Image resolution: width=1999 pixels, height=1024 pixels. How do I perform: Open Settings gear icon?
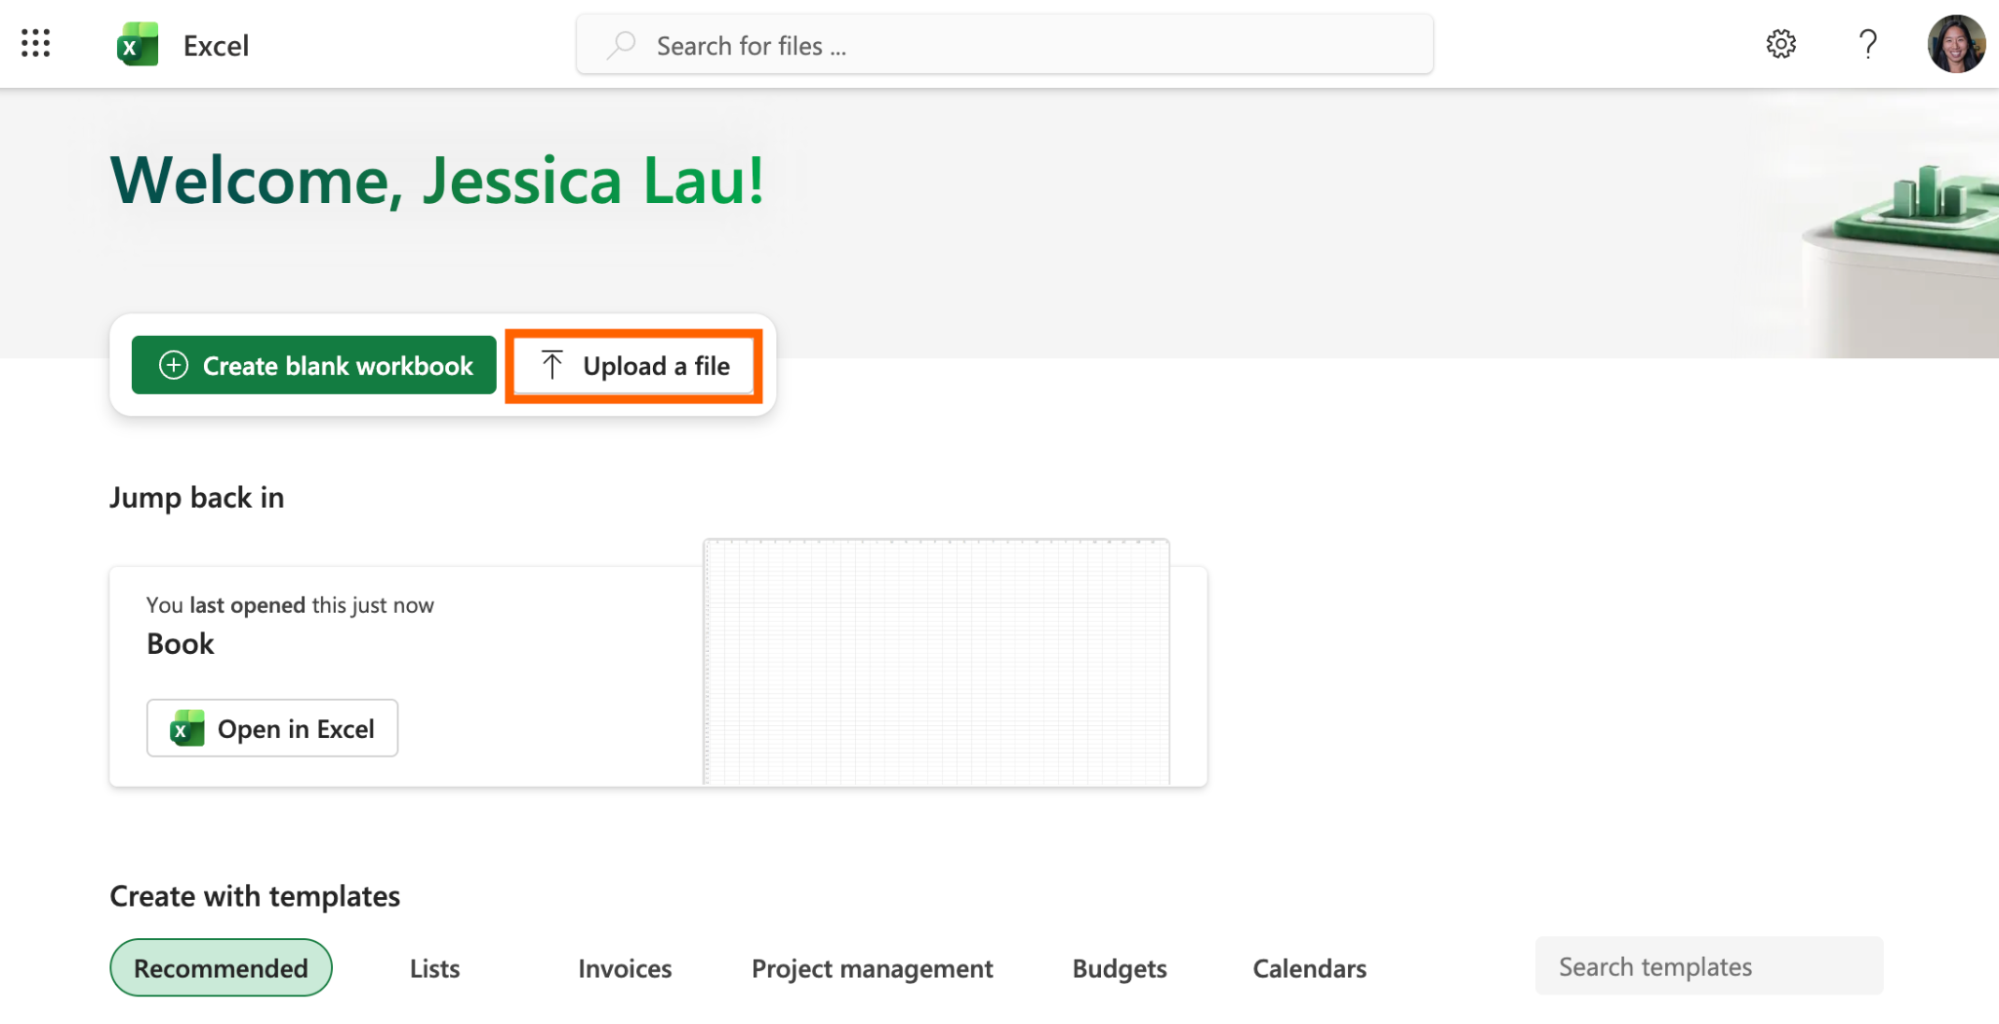(x=1780, y=44)
